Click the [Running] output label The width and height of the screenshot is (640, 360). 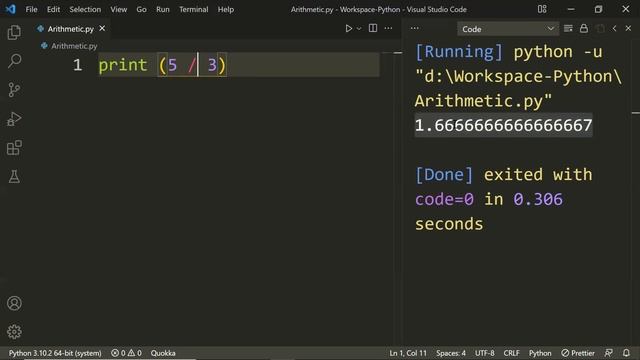tap(459, 52)
